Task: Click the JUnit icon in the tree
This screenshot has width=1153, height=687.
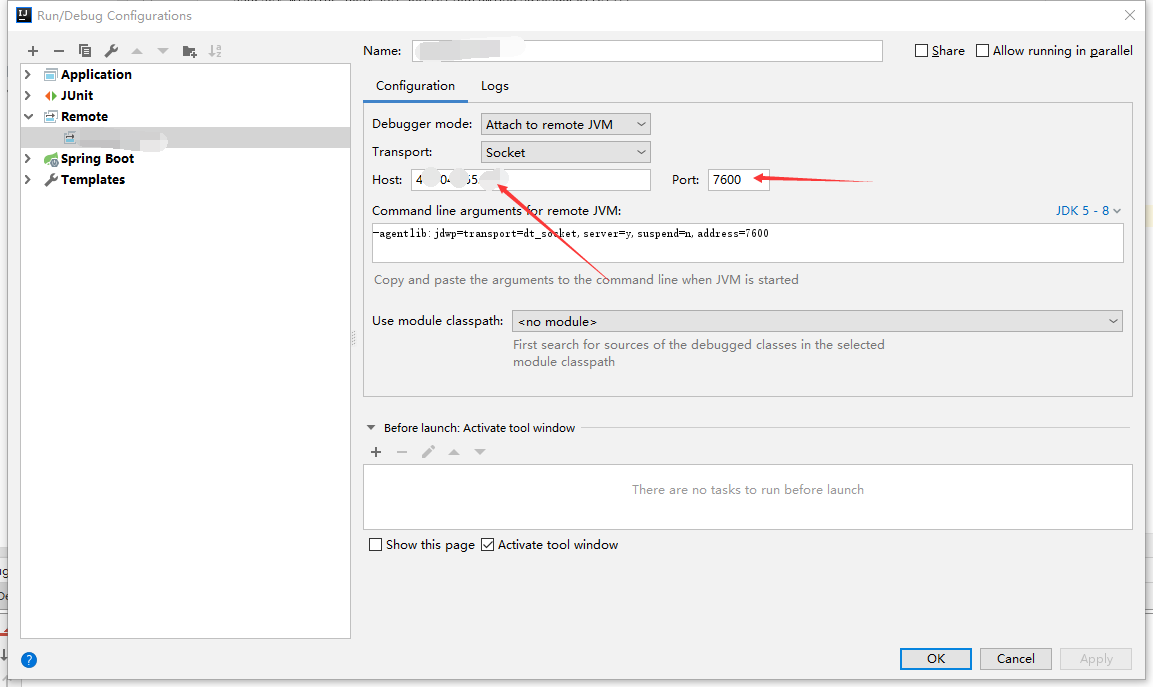Action: (x=51, y=96)
